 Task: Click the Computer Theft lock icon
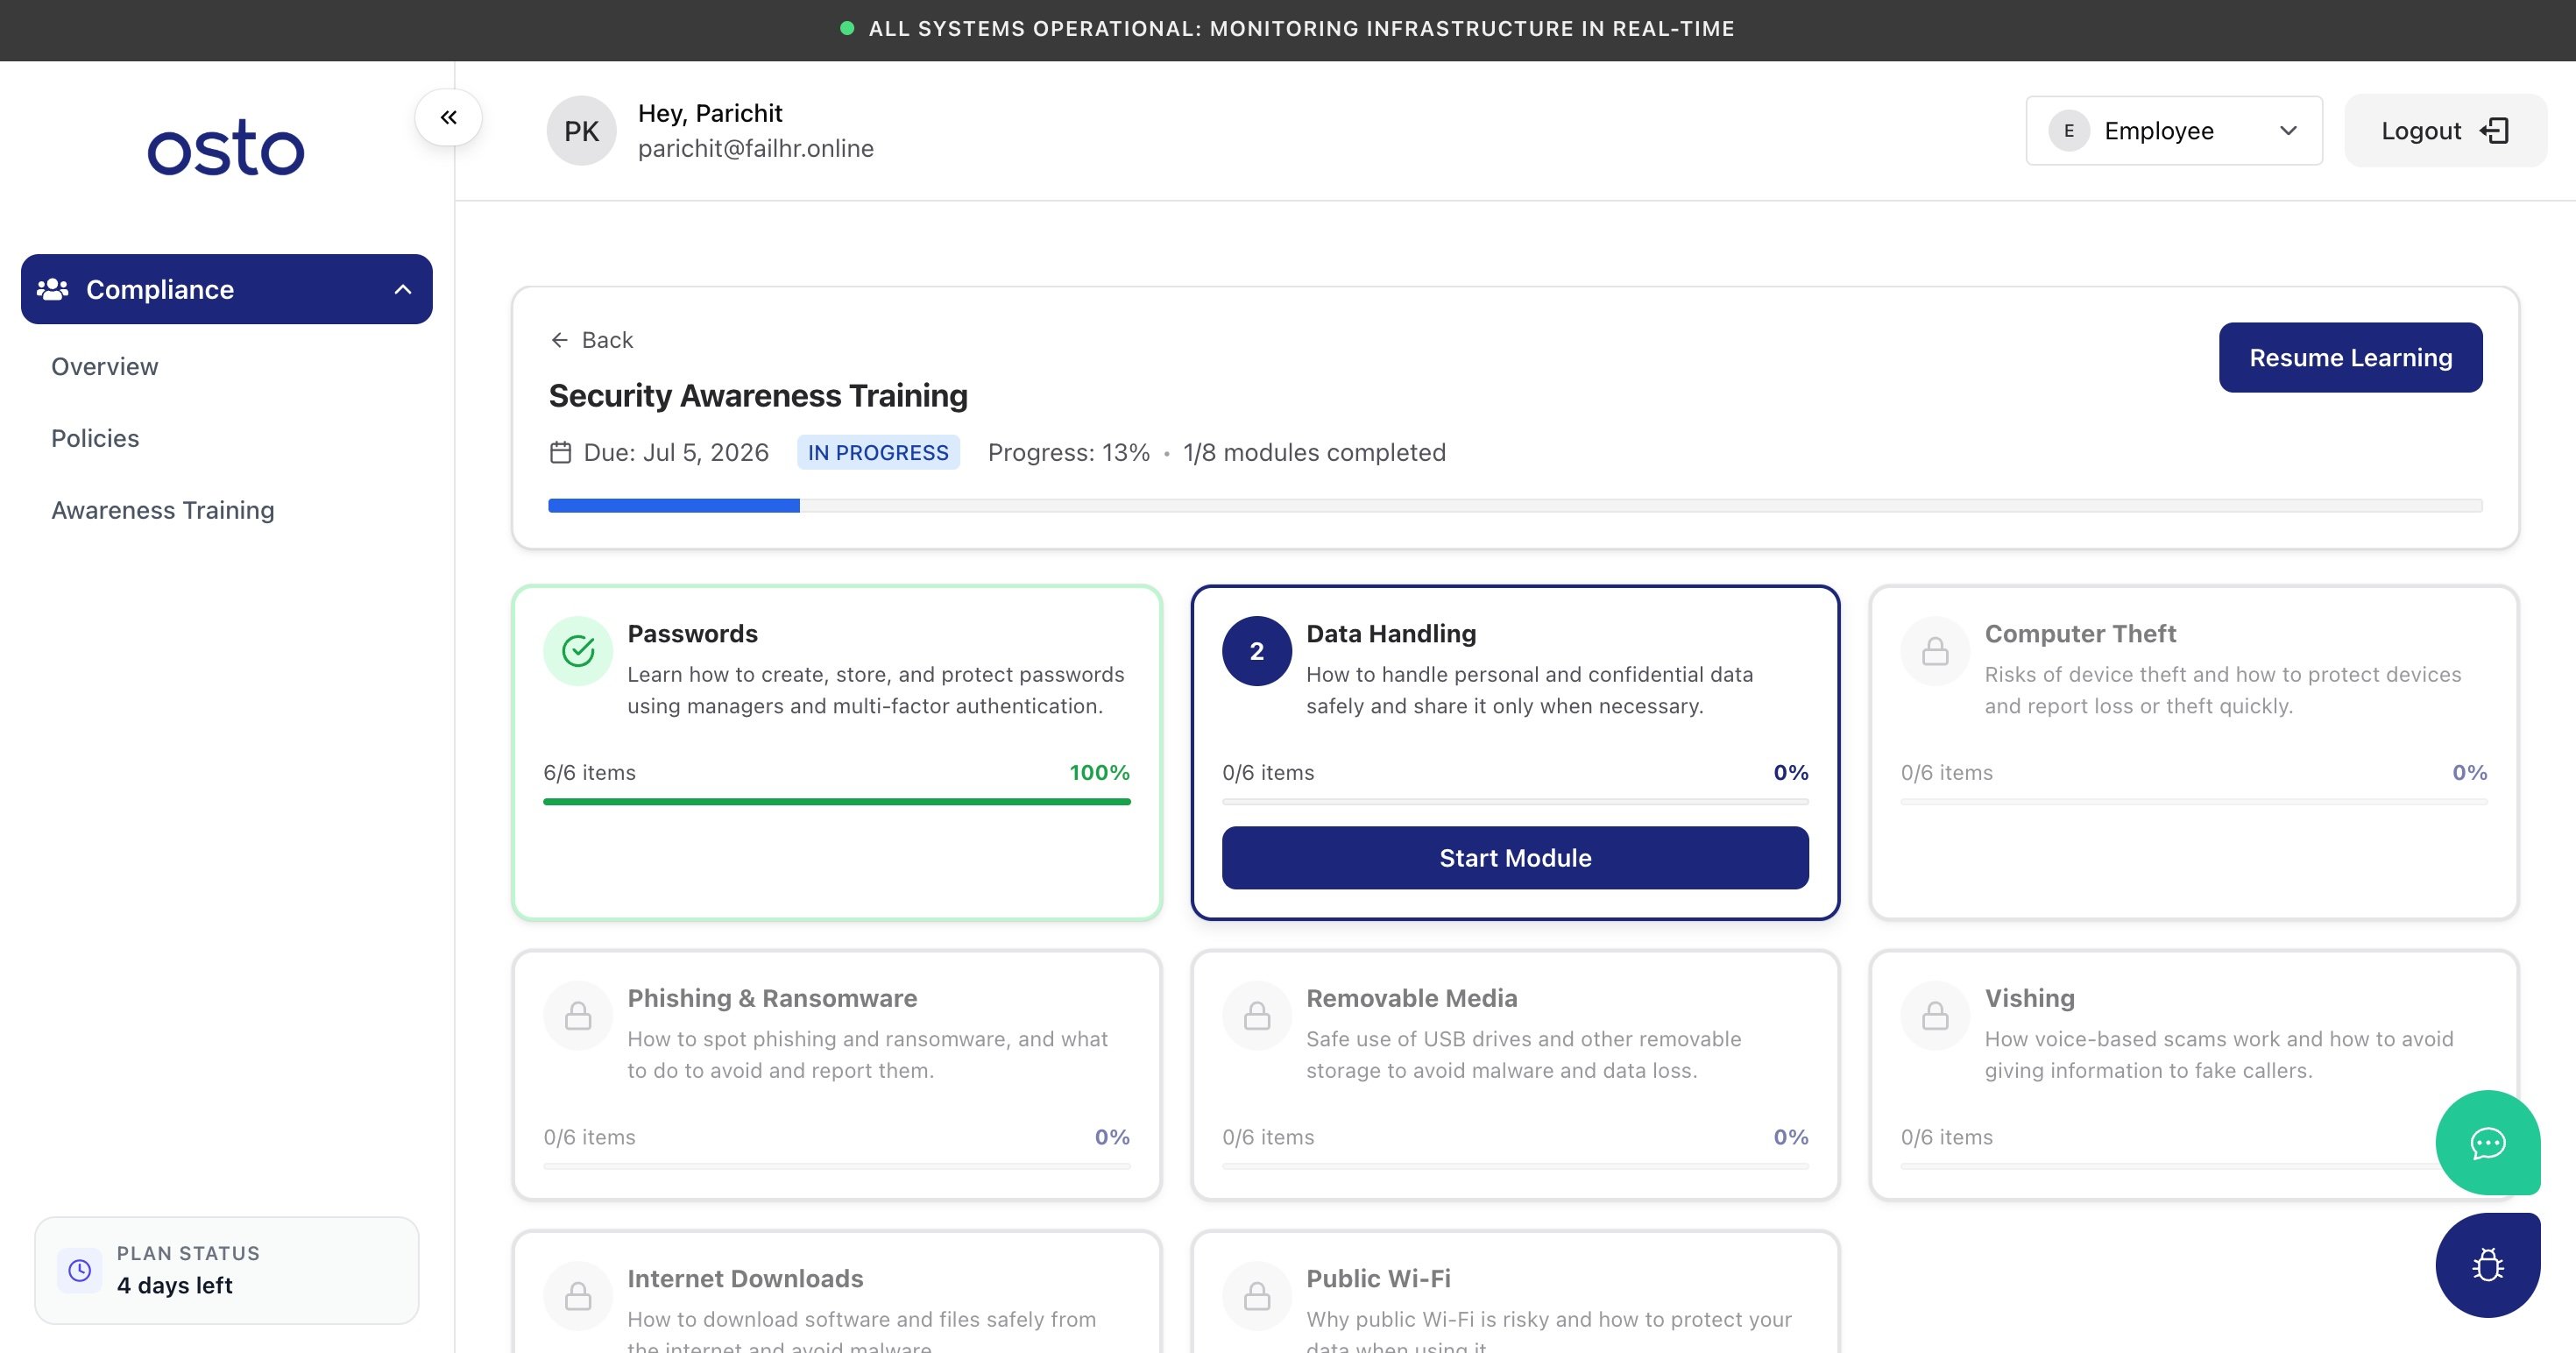pos(1935,651)
